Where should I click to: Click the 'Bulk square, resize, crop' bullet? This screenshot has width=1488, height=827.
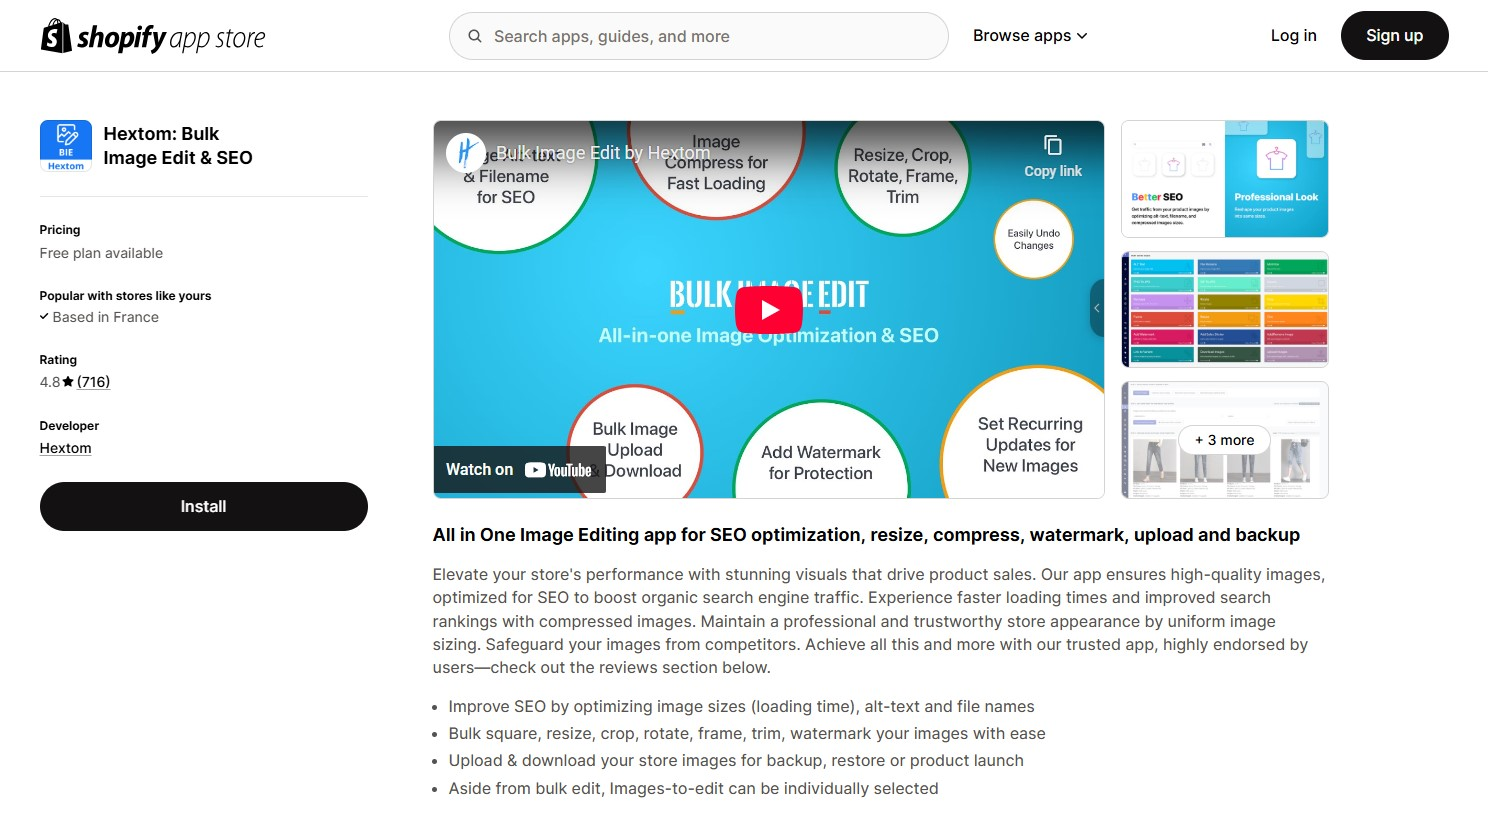tap(747, 733)
